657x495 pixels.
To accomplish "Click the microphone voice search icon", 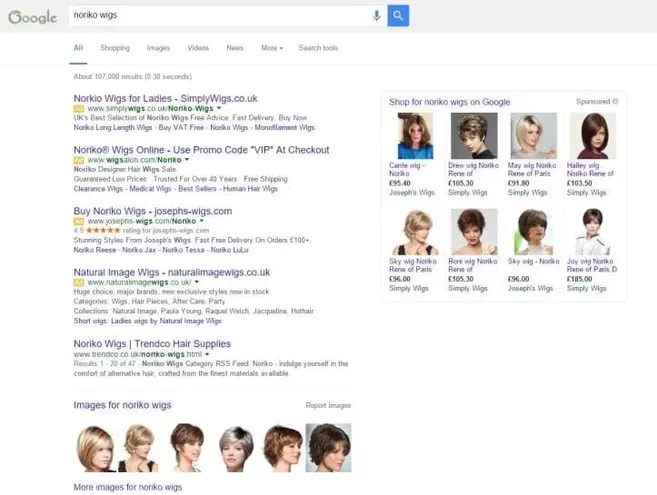I will [376, 16].
